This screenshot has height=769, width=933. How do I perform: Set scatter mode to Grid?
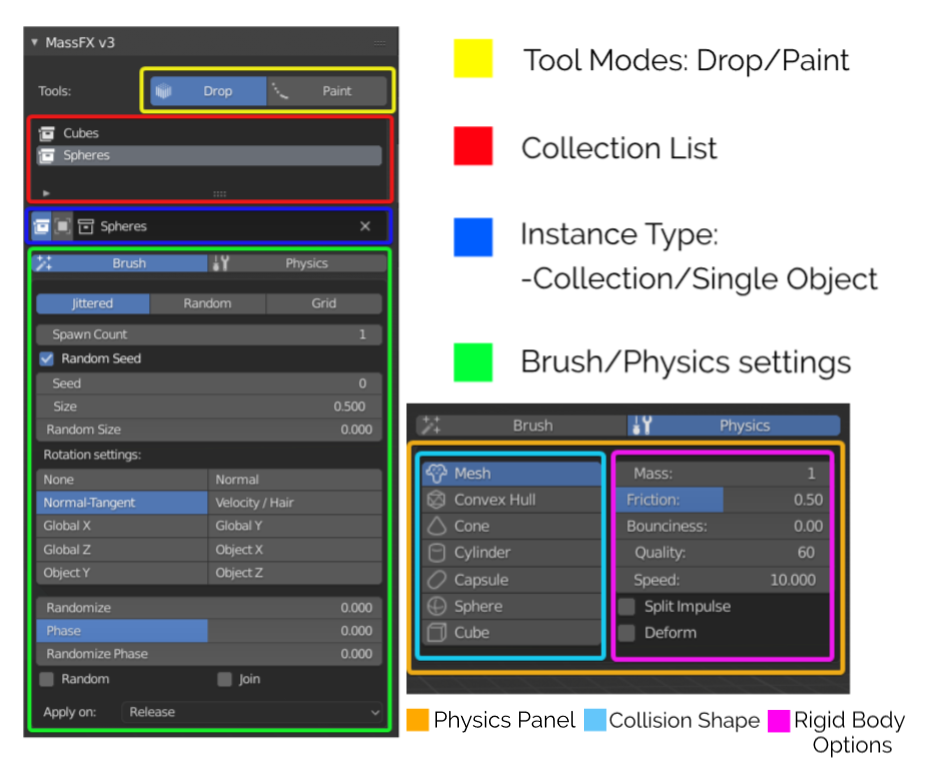click(323, 303)
